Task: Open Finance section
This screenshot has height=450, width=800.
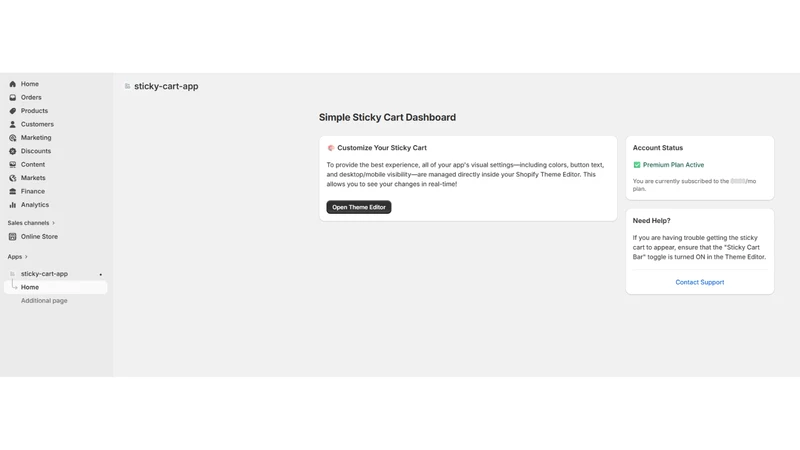Action: tap(33, 191)
